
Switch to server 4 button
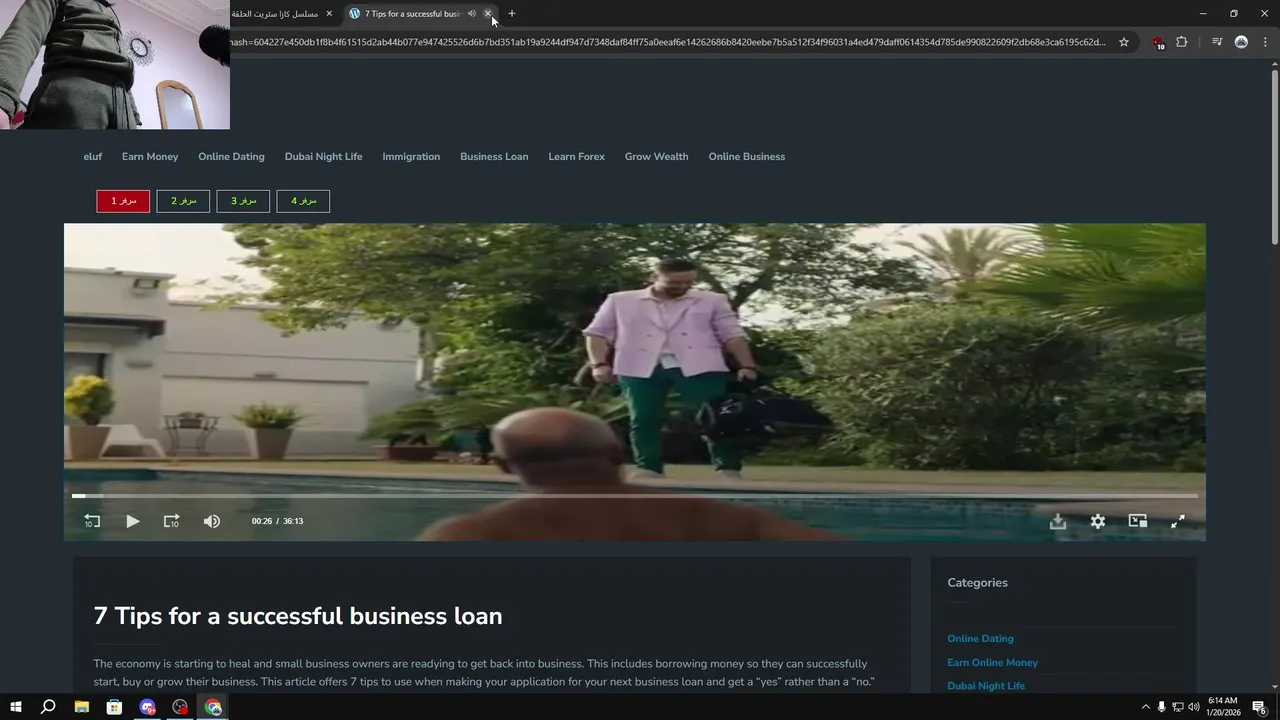click(303, 201)
